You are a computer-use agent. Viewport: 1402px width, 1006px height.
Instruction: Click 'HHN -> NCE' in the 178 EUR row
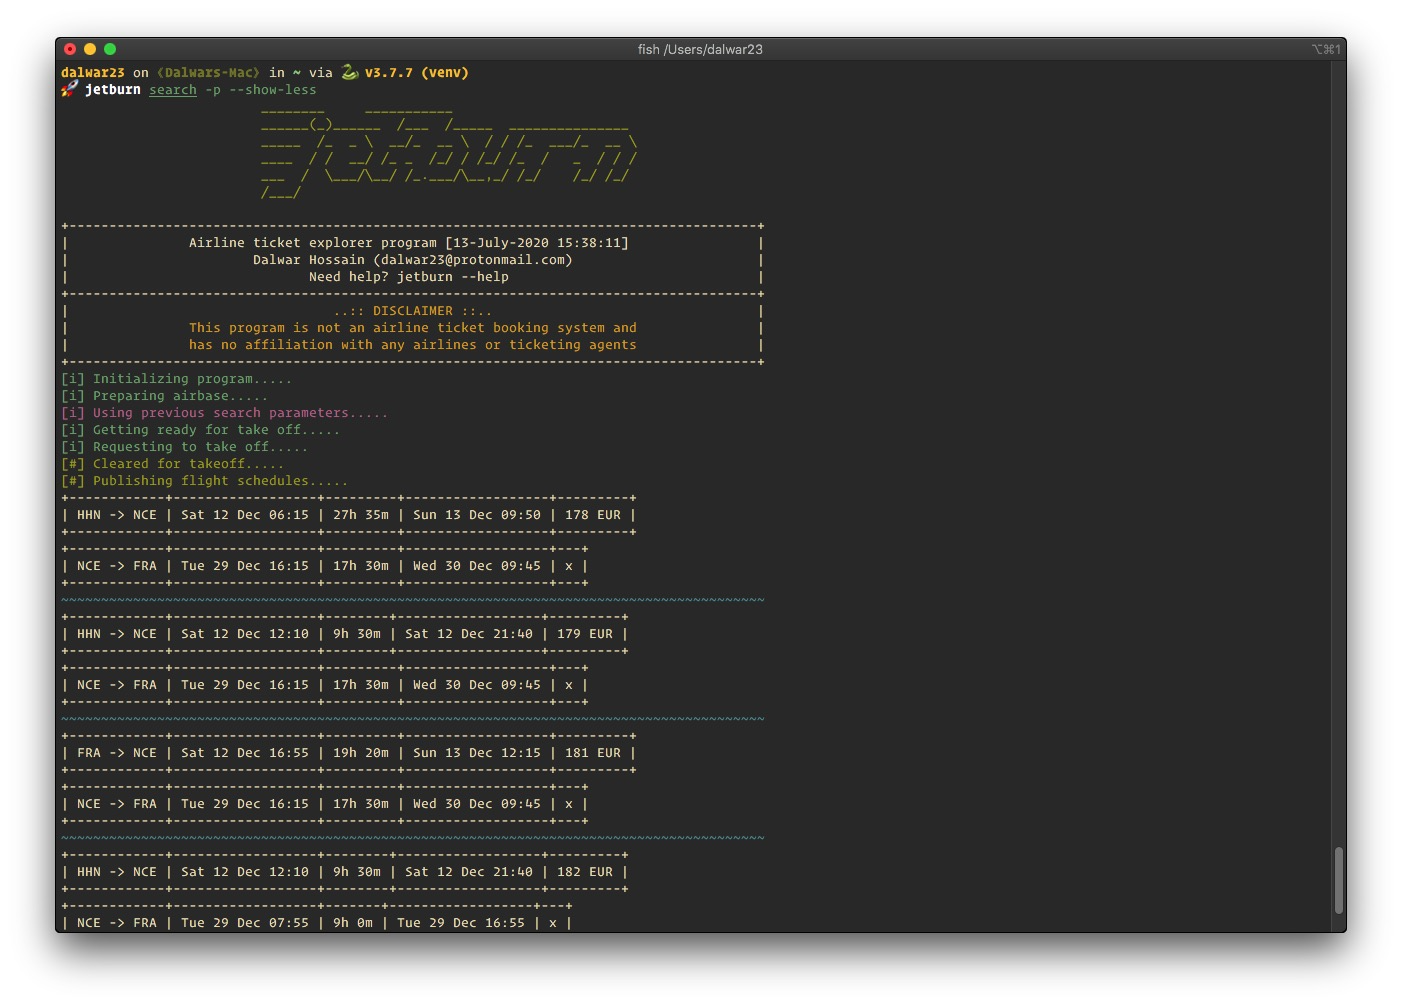coord(117,515)
